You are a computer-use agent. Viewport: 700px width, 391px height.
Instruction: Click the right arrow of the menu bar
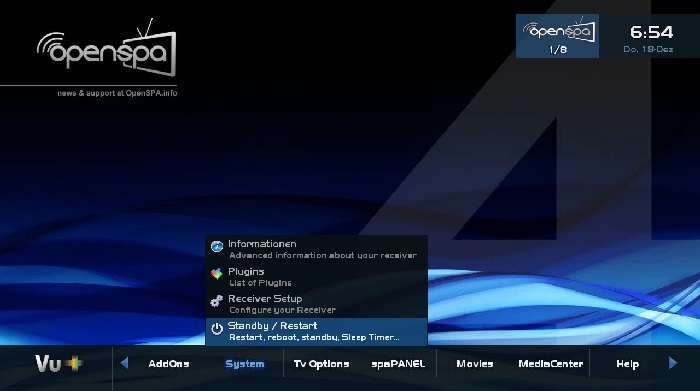(x=673, y=363)
